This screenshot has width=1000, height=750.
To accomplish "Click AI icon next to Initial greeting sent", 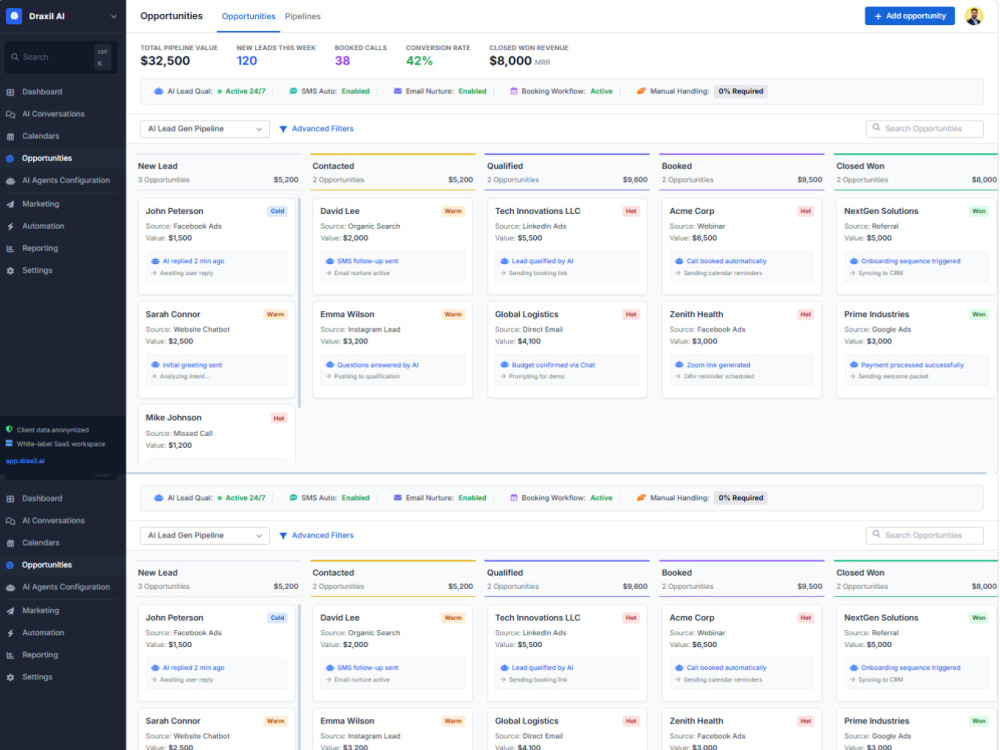I will (x=155, y=365).
